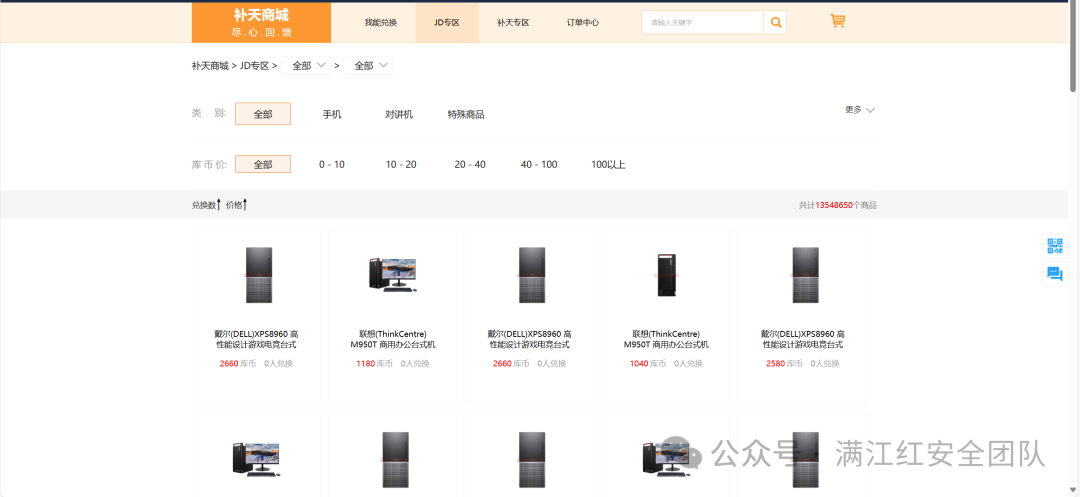Open the 订单中心 nav tab
Screen dimensions: 1080x497
click(583, 23)
